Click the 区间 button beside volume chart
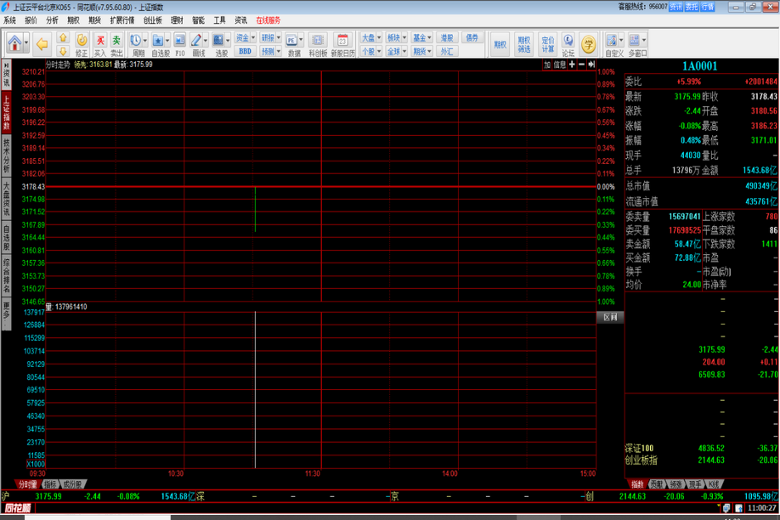The height and width of the screenshot is (520, 780). [610, 317]
